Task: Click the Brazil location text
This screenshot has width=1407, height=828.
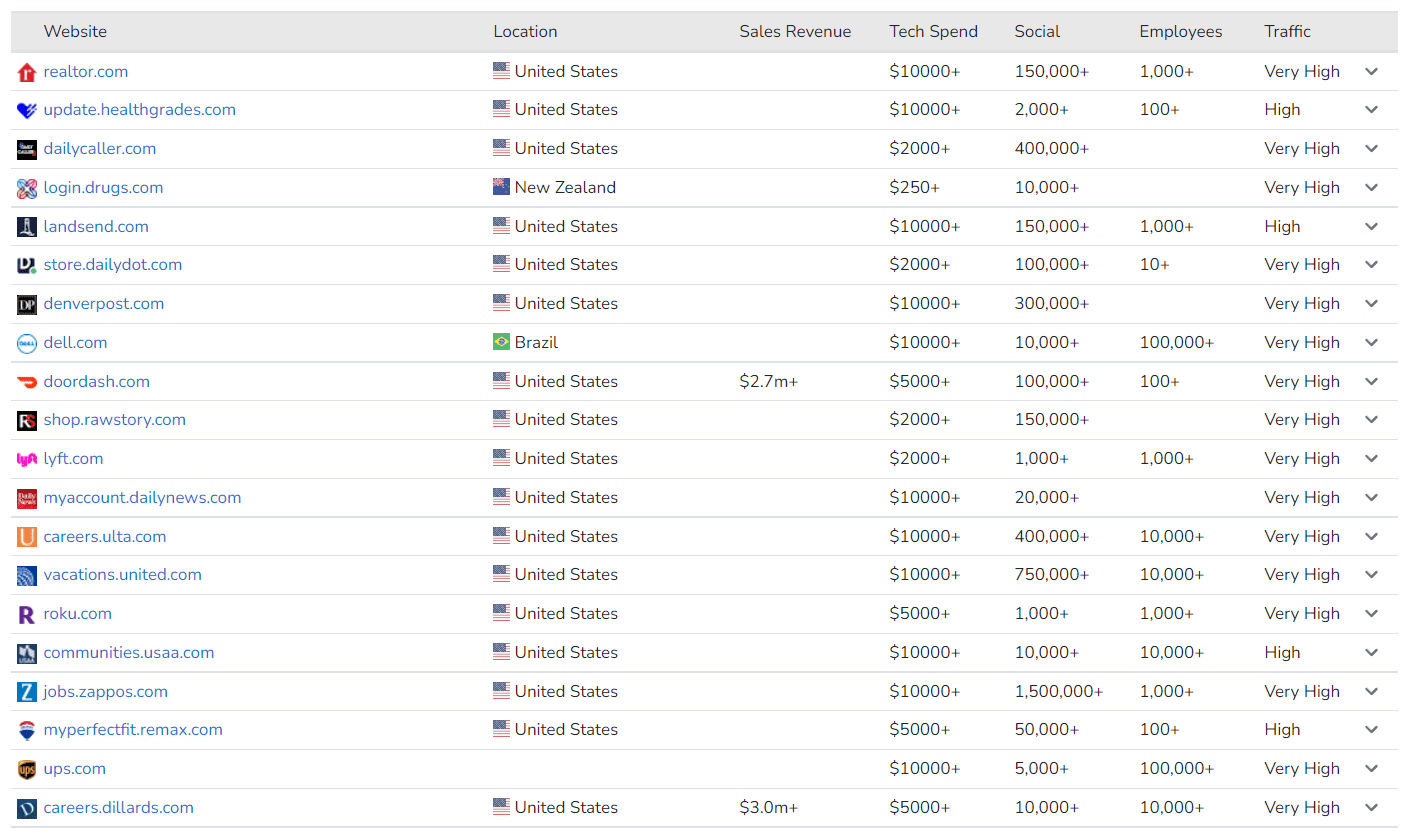Action: point(536,343)
